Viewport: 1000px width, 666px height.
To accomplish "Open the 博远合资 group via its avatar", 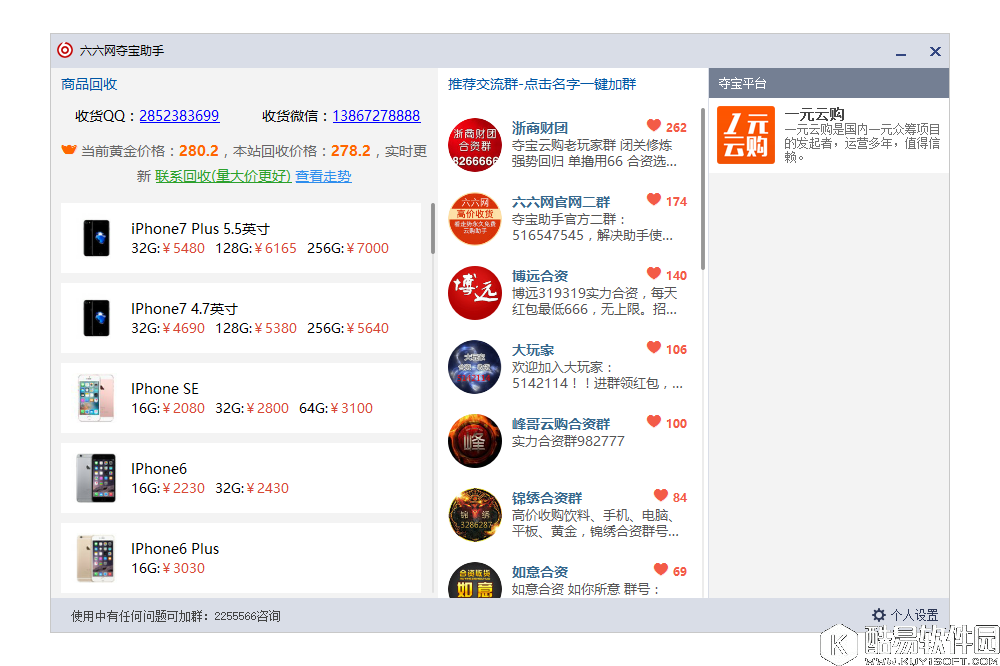I will (x=474, y=293).
